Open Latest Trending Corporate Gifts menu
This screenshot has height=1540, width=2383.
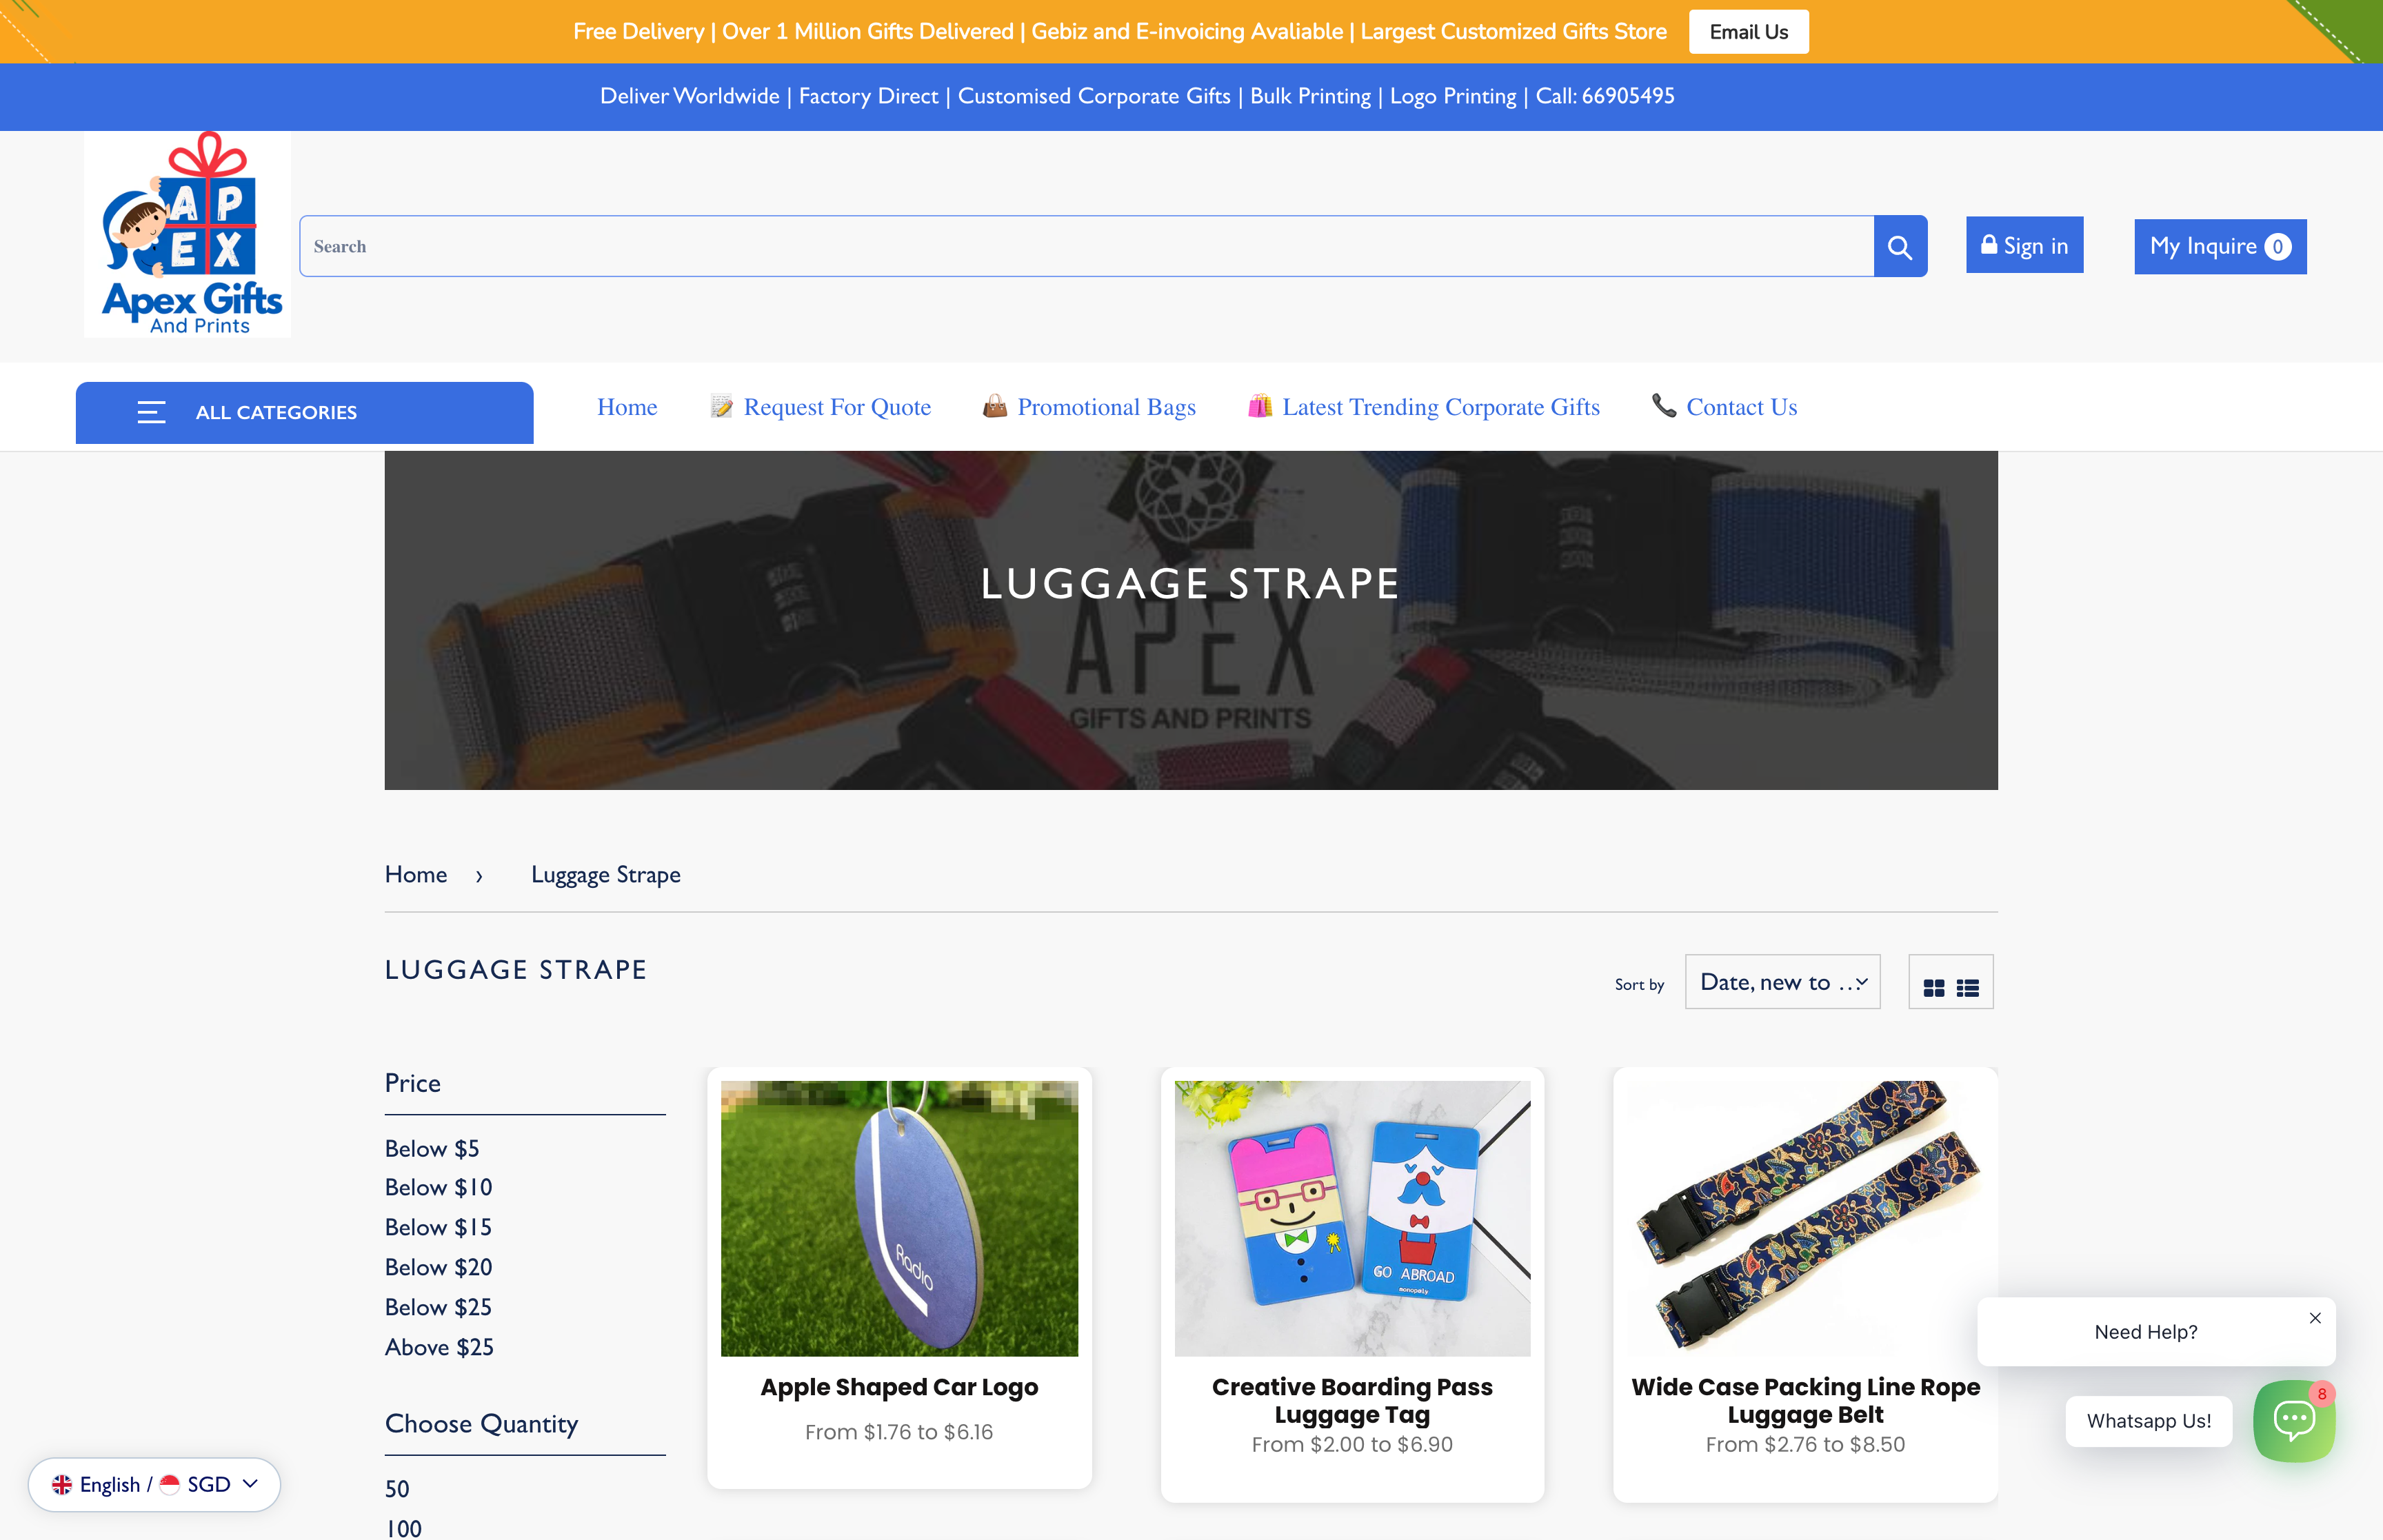(x=1440, y=406)
